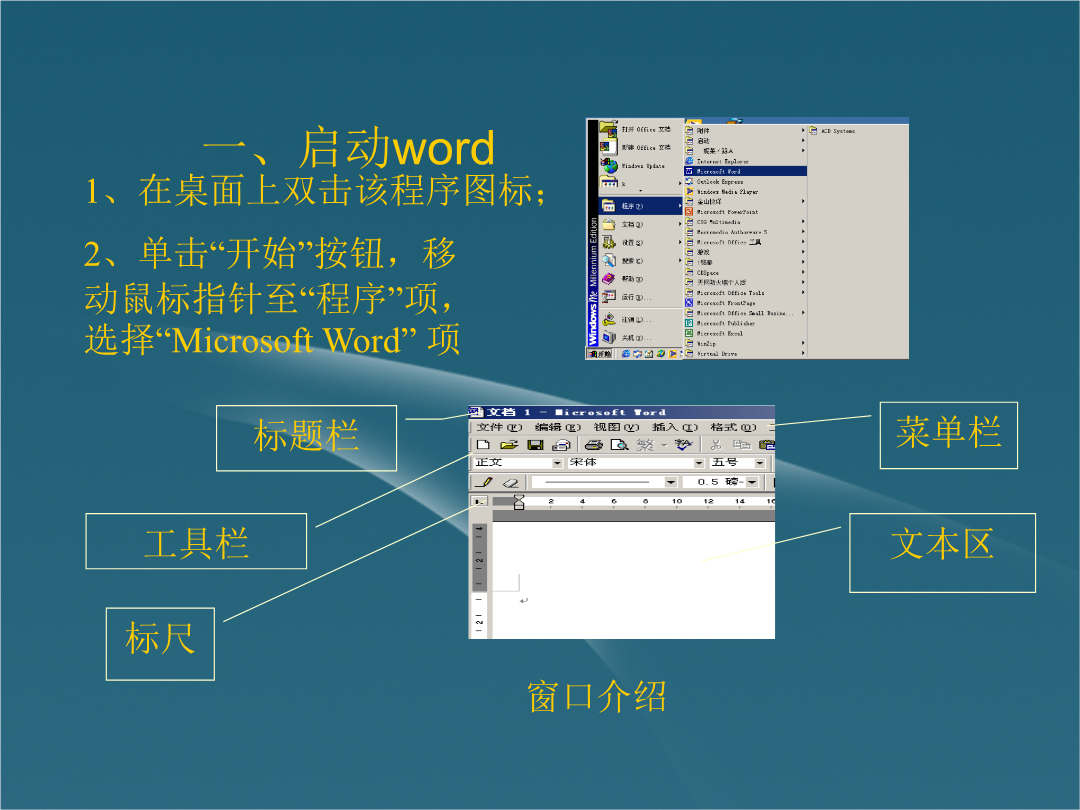Image resolution: width=1080 pixels, height=810 pixels.
Task: Expand the 附件 submenu arrow
Action: coord(802,130)
